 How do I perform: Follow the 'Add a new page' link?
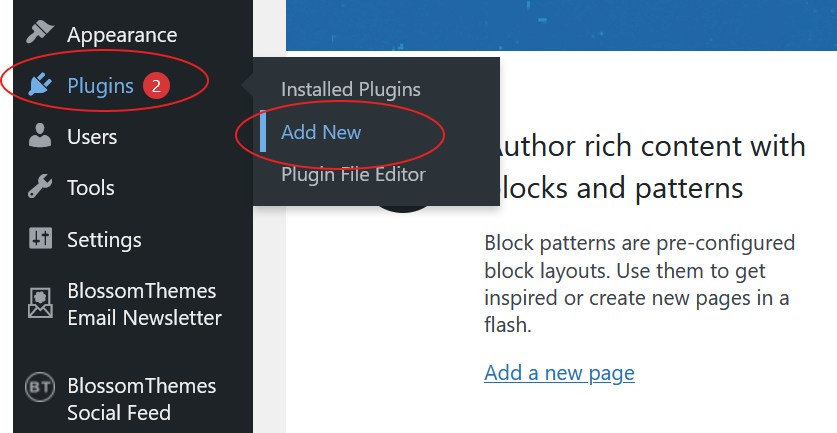click(559, 373)
